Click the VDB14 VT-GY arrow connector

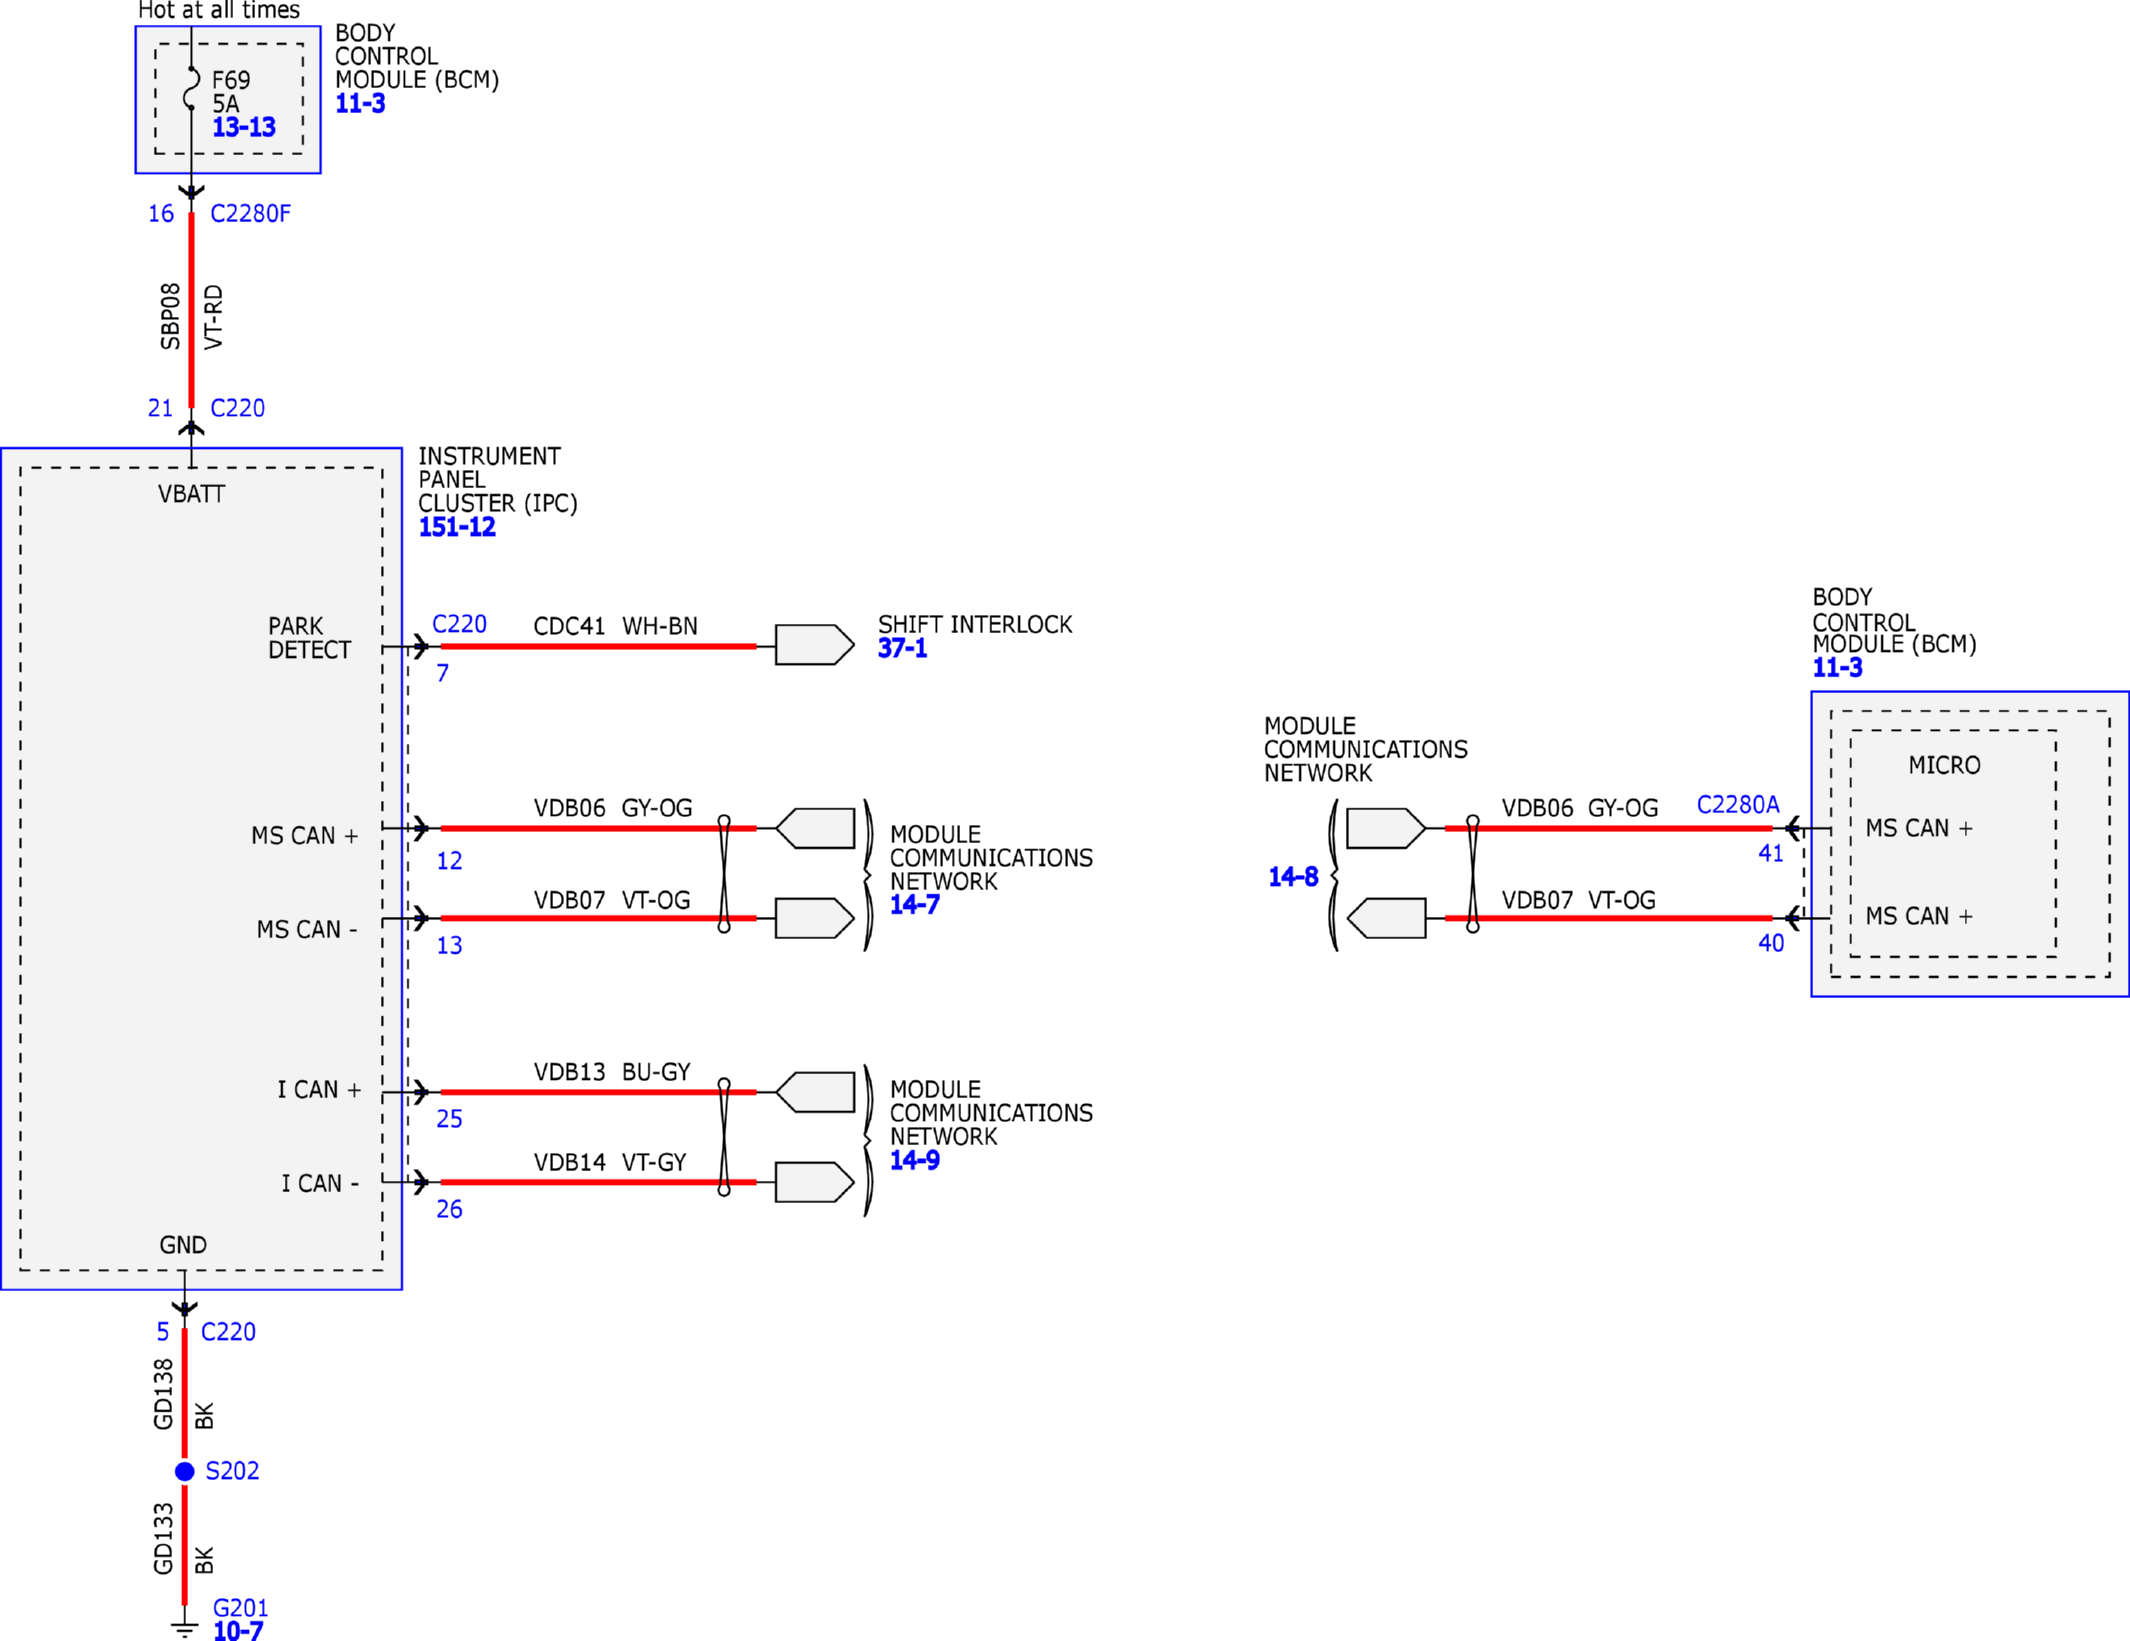(x=815, y=1182)
